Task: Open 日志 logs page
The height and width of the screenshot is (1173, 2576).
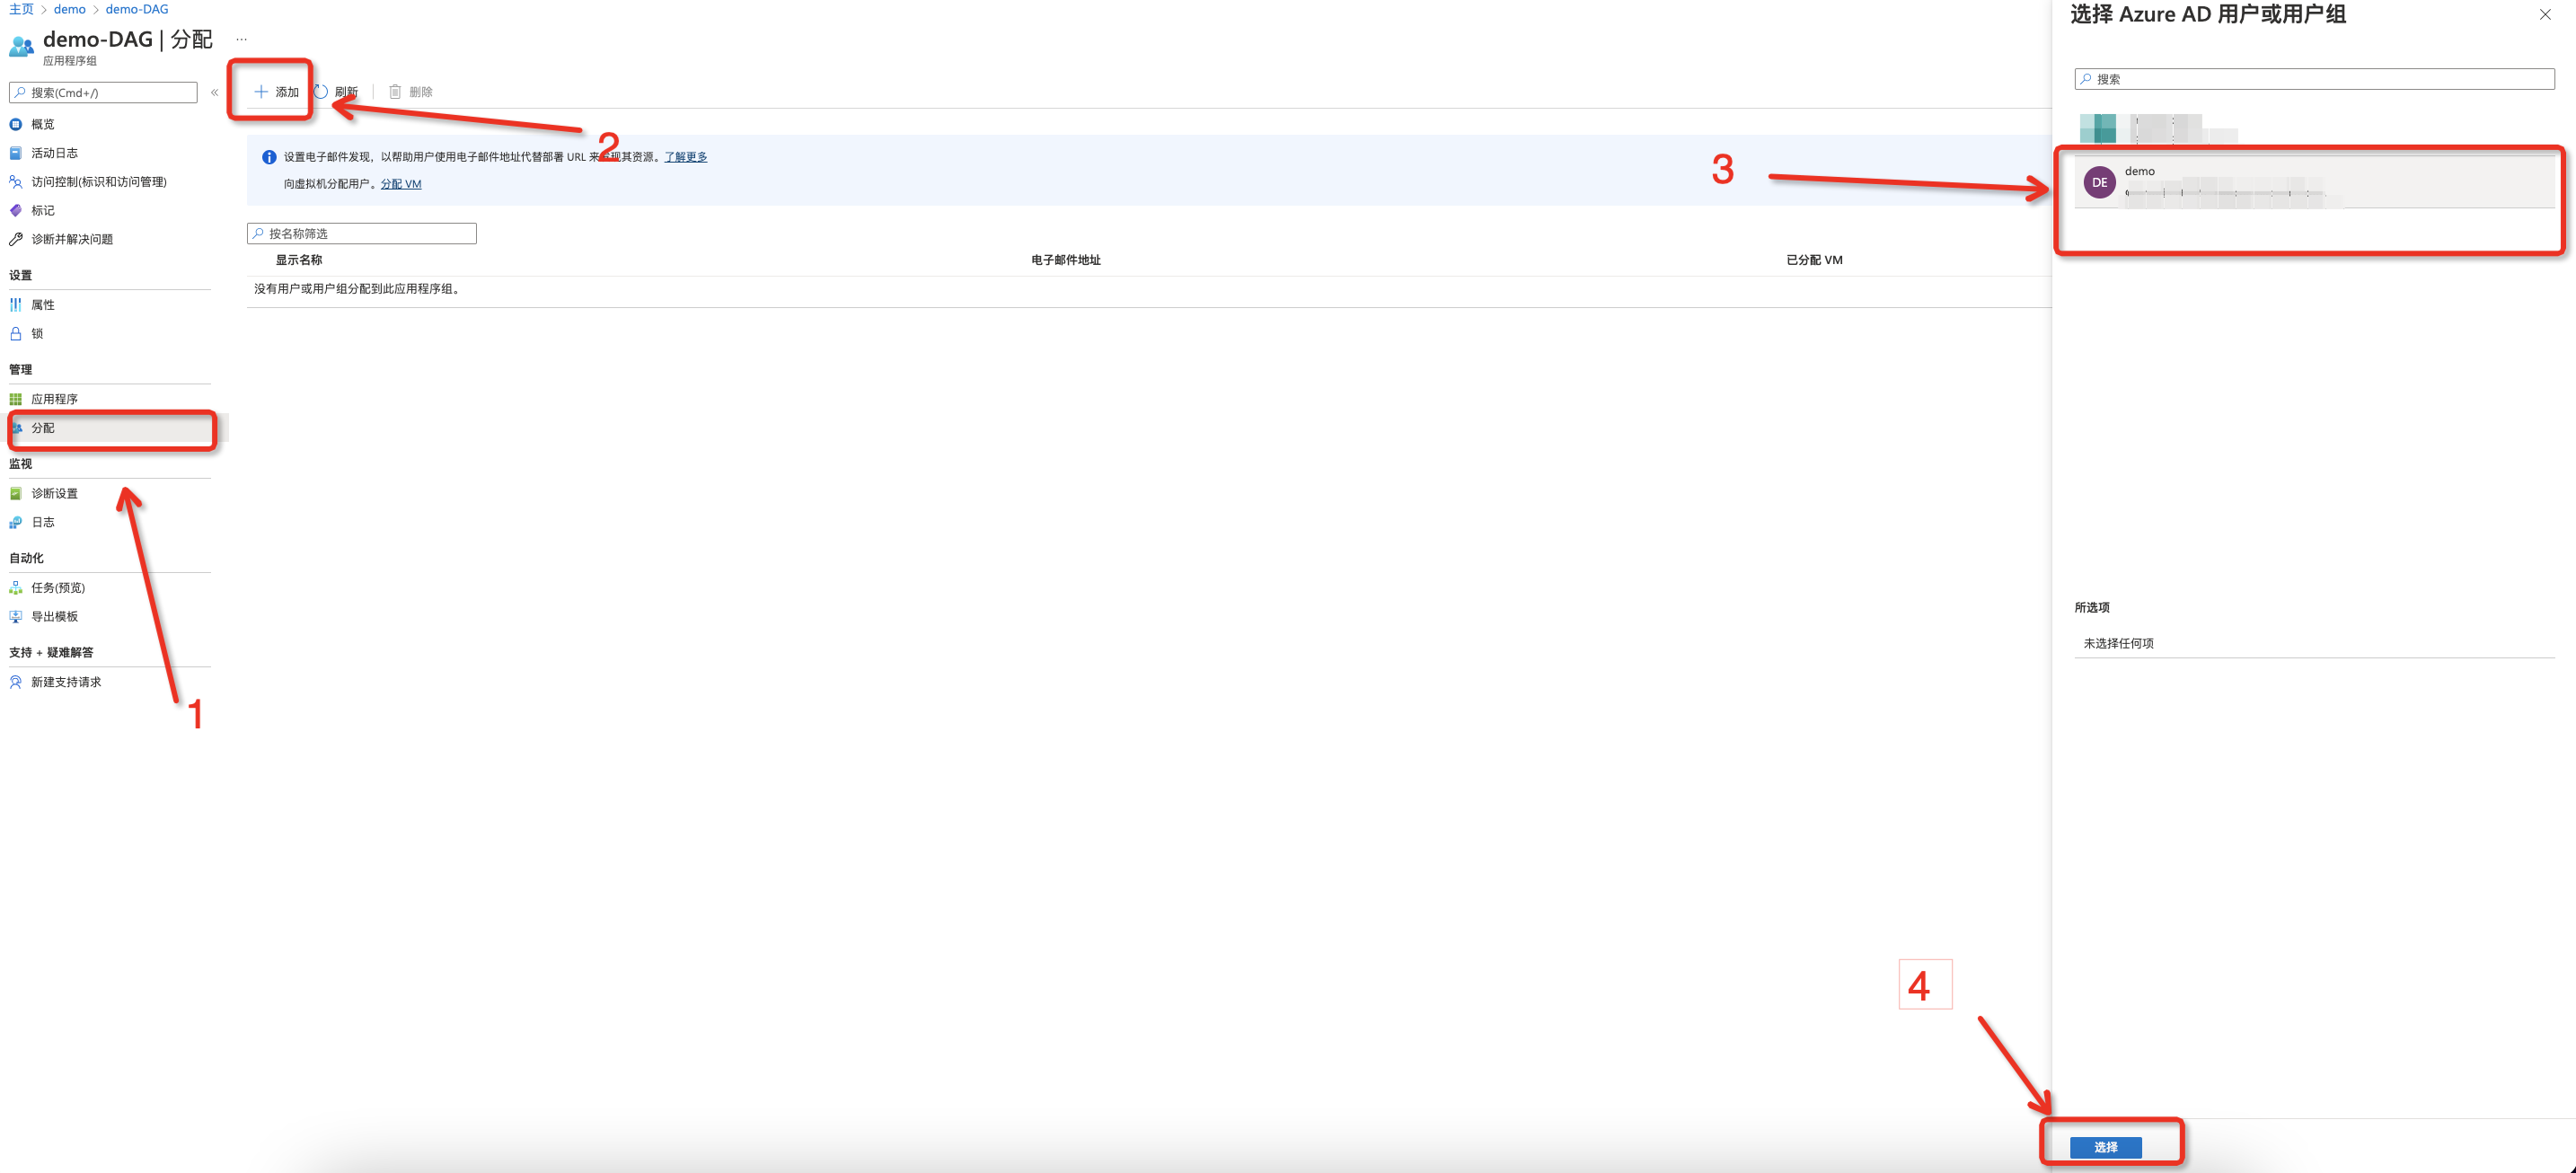Action: tap(42, 522)
